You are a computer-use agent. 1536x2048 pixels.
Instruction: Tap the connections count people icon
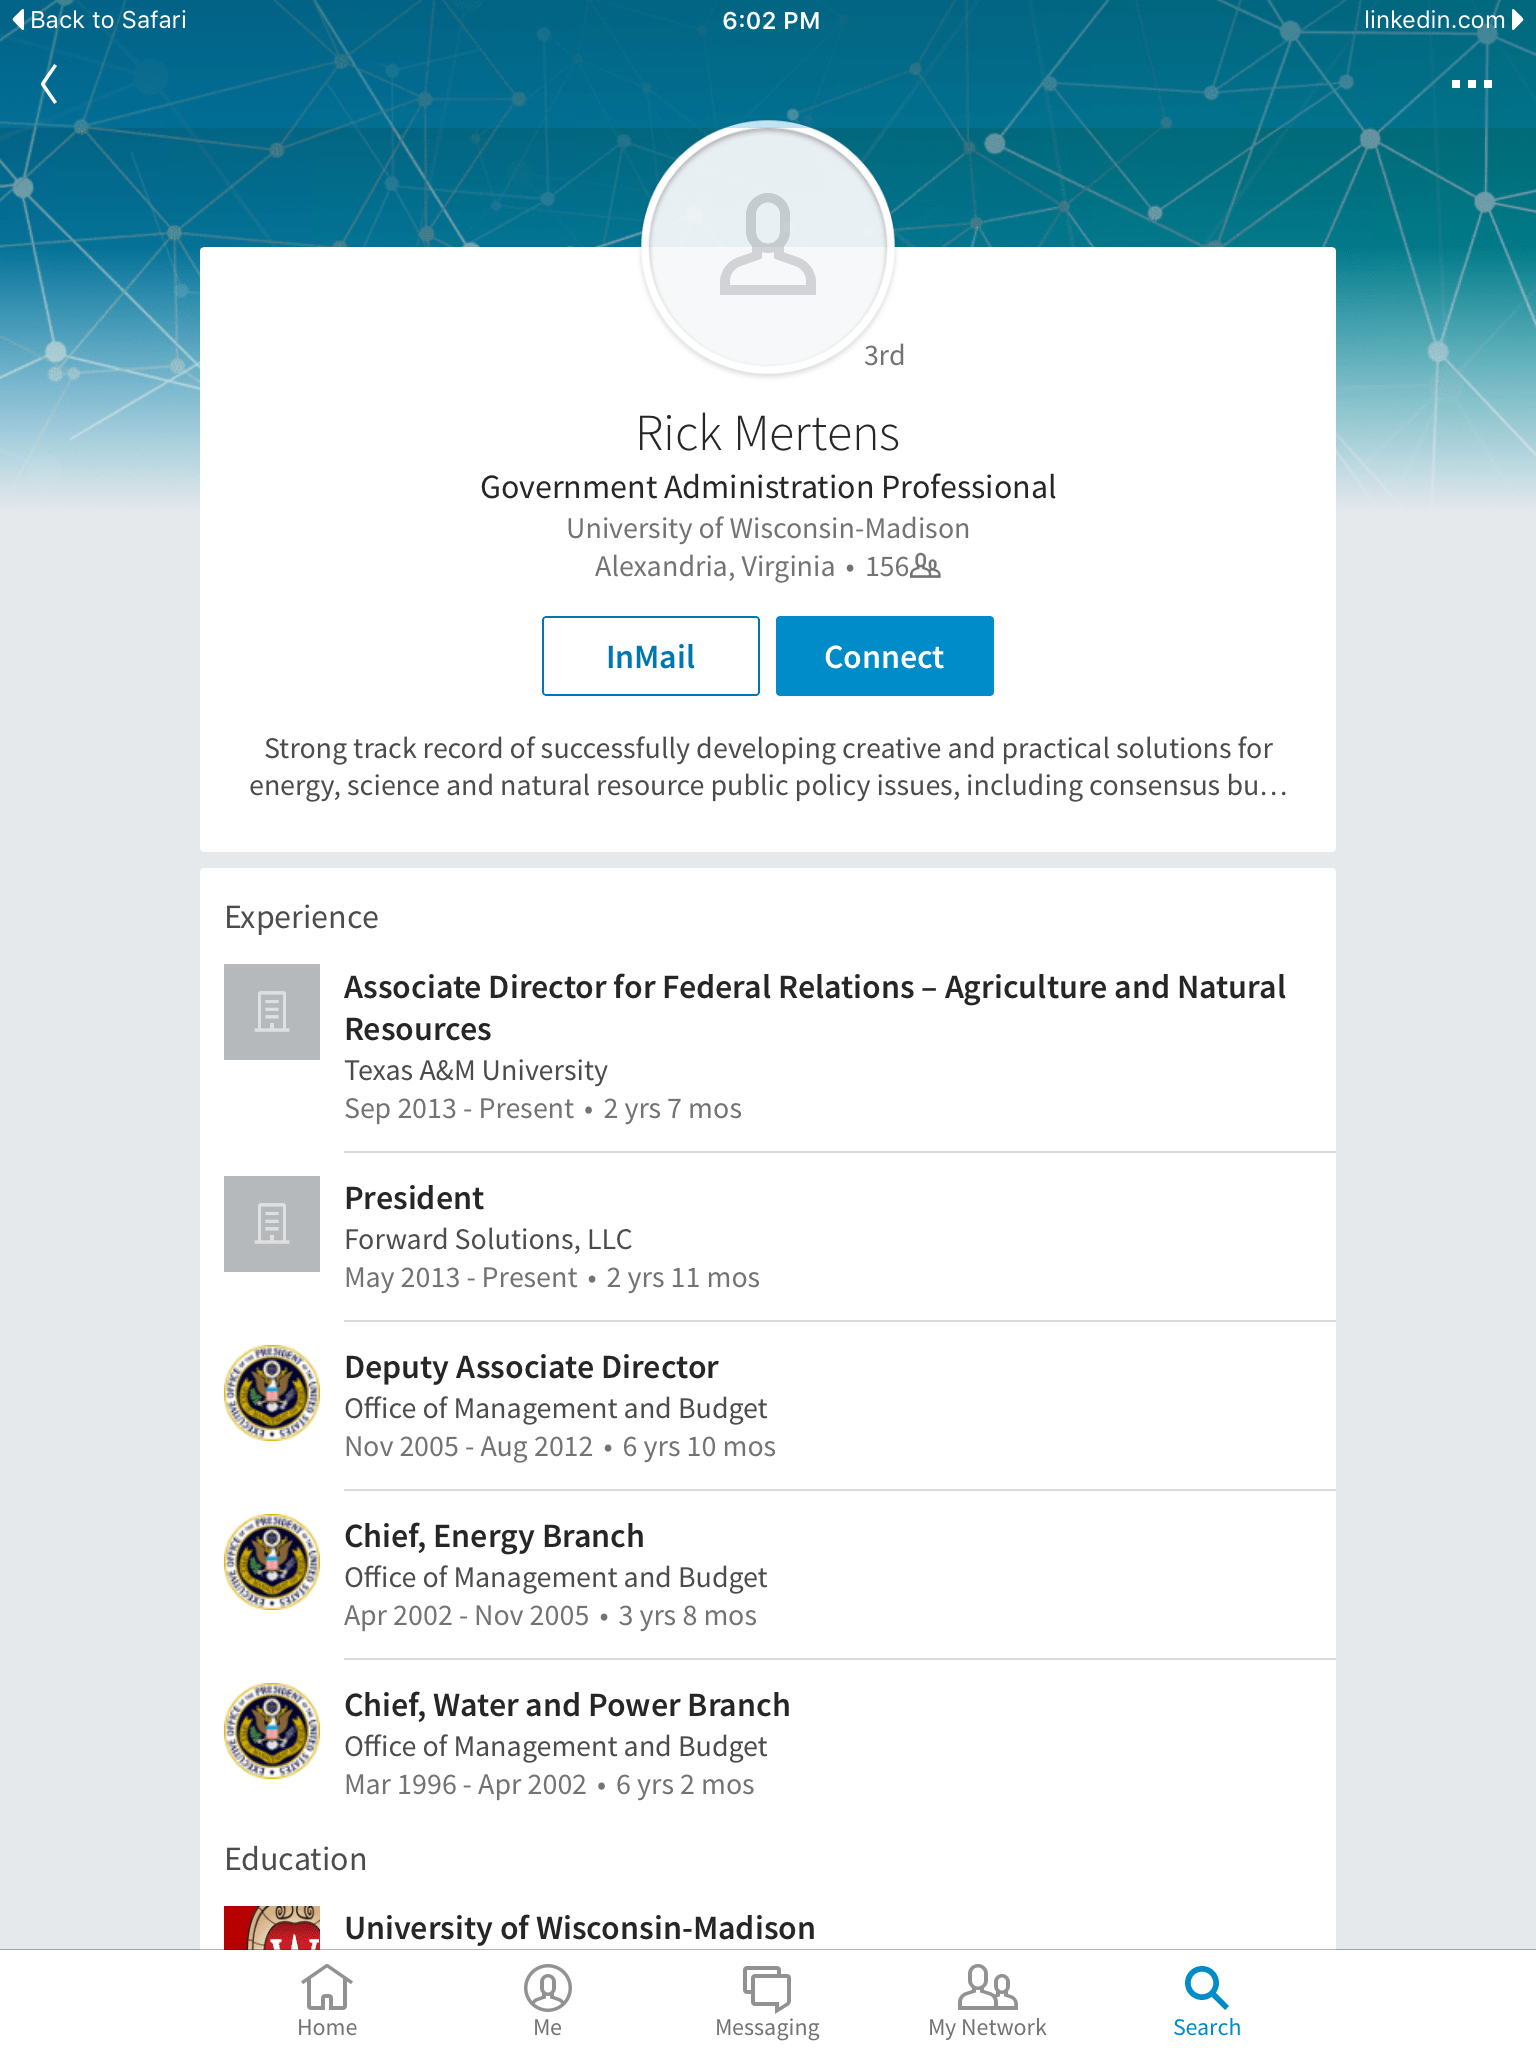pos(926,567)
